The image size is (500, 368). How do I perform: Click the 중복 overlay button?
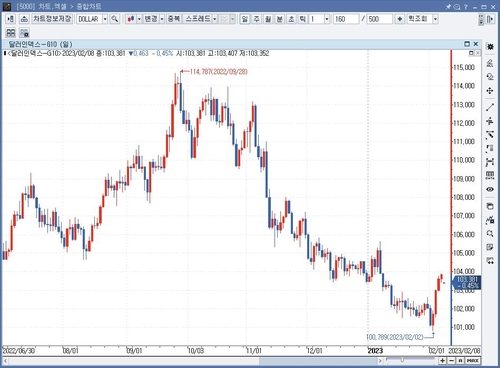[x=174, y=19]
